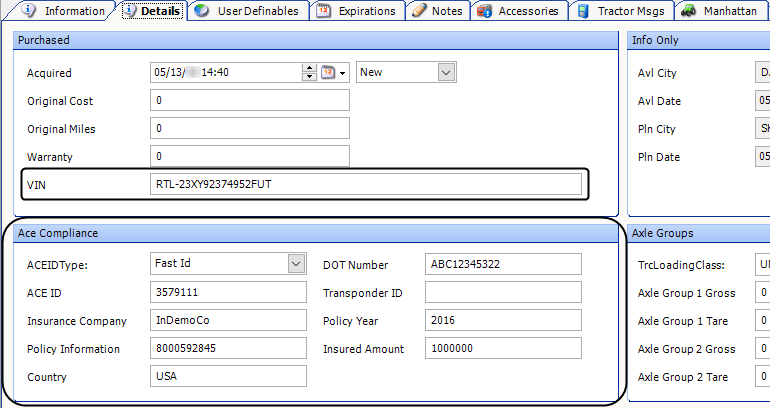Image resolution: width=770 pixels, height=410 pixels.
Task: Click the empty Transponder ID field
Action: pyautogui.click(x=502, y=292)
